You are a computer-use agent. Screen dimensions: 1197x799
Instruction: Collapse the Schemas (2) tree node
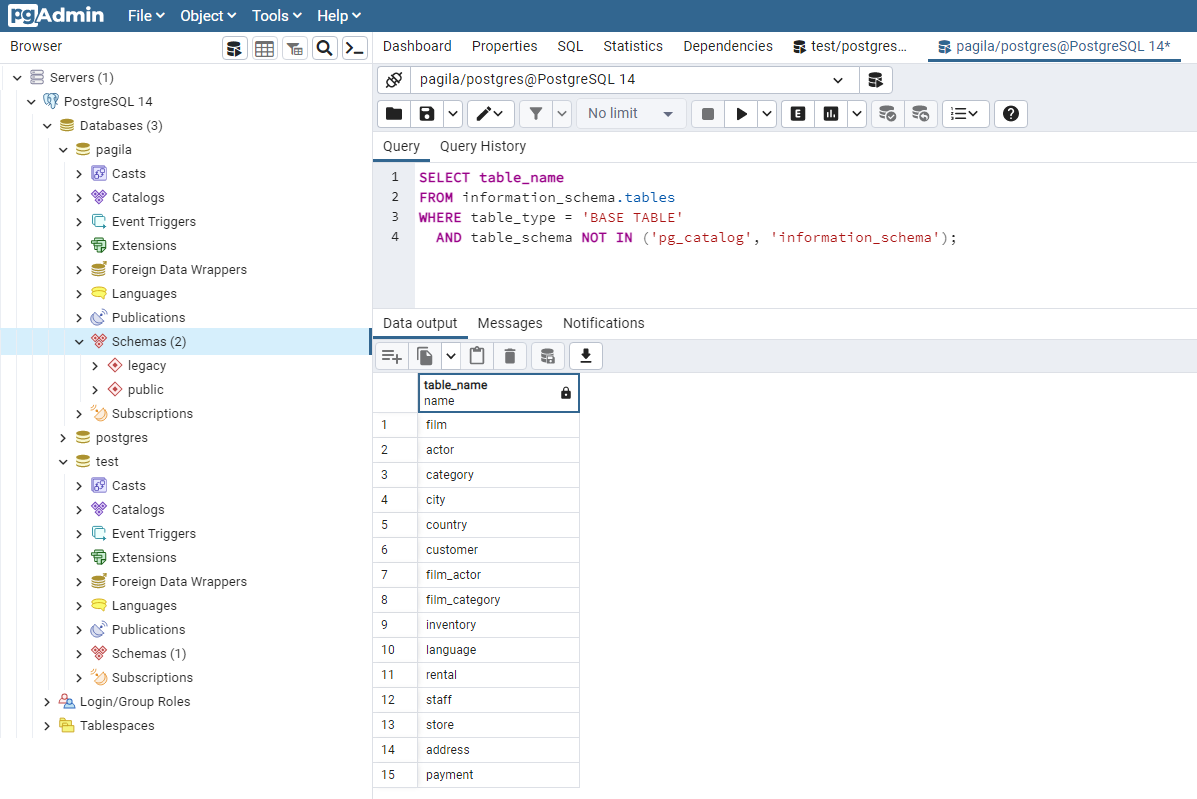(79, 341)
